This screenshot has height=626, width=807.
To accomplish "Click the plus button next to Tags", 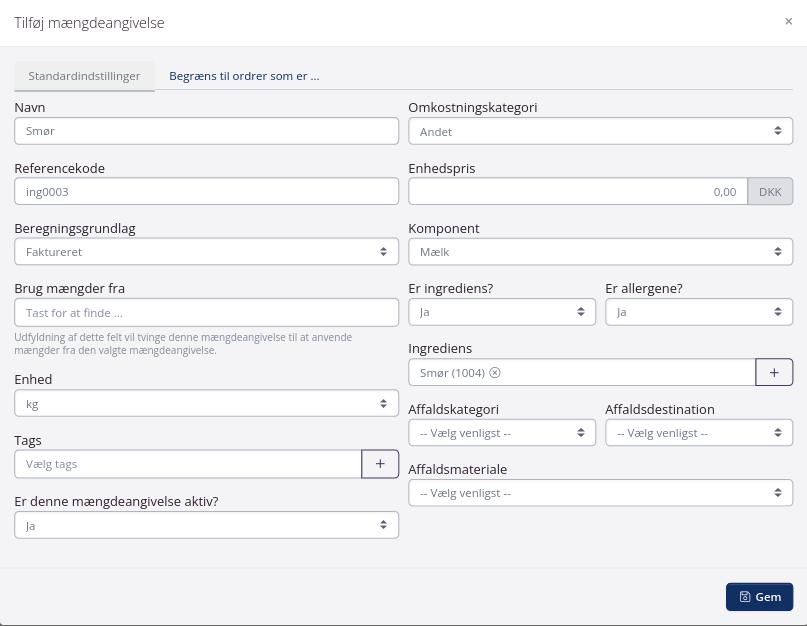I will coord(379,464).
